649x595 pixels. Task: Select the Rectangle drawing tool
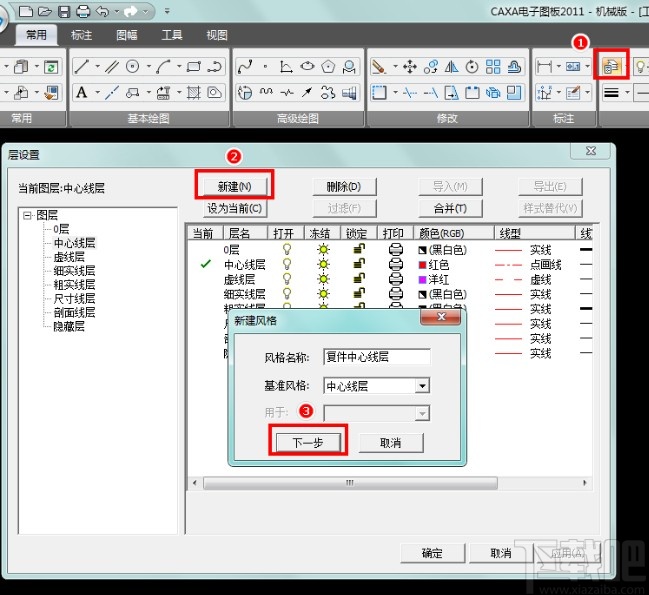(194, 66)
